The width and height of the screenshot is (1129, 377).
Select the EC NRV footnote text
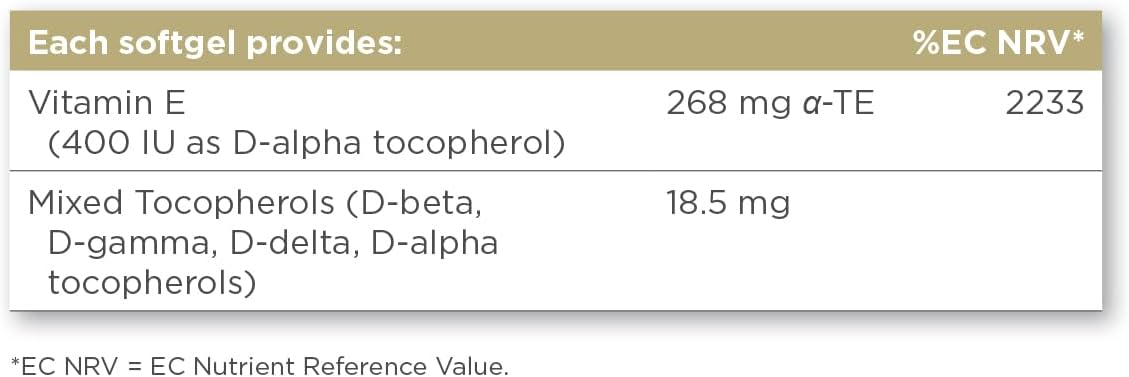tap(260, 367)
